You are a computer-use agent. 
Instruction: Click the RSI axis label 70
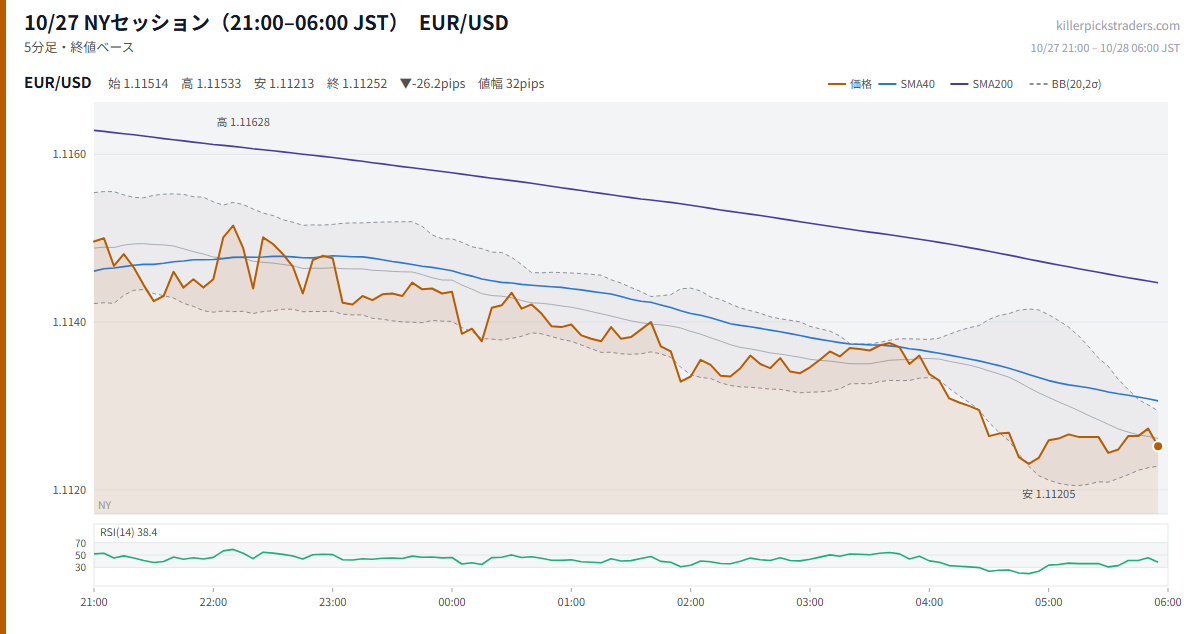[x=81, y=543]
